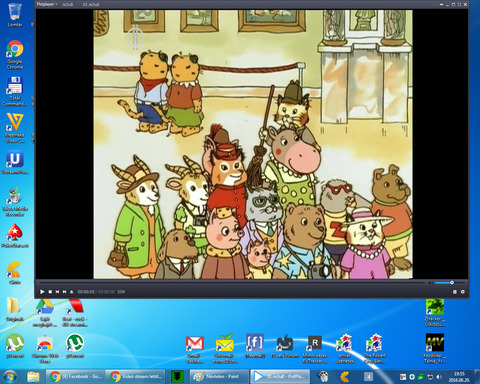Viewport: 480px width, 384px height.
Task: Switch to the Facebook Chrome taskbar window
Action: (75, 377)
